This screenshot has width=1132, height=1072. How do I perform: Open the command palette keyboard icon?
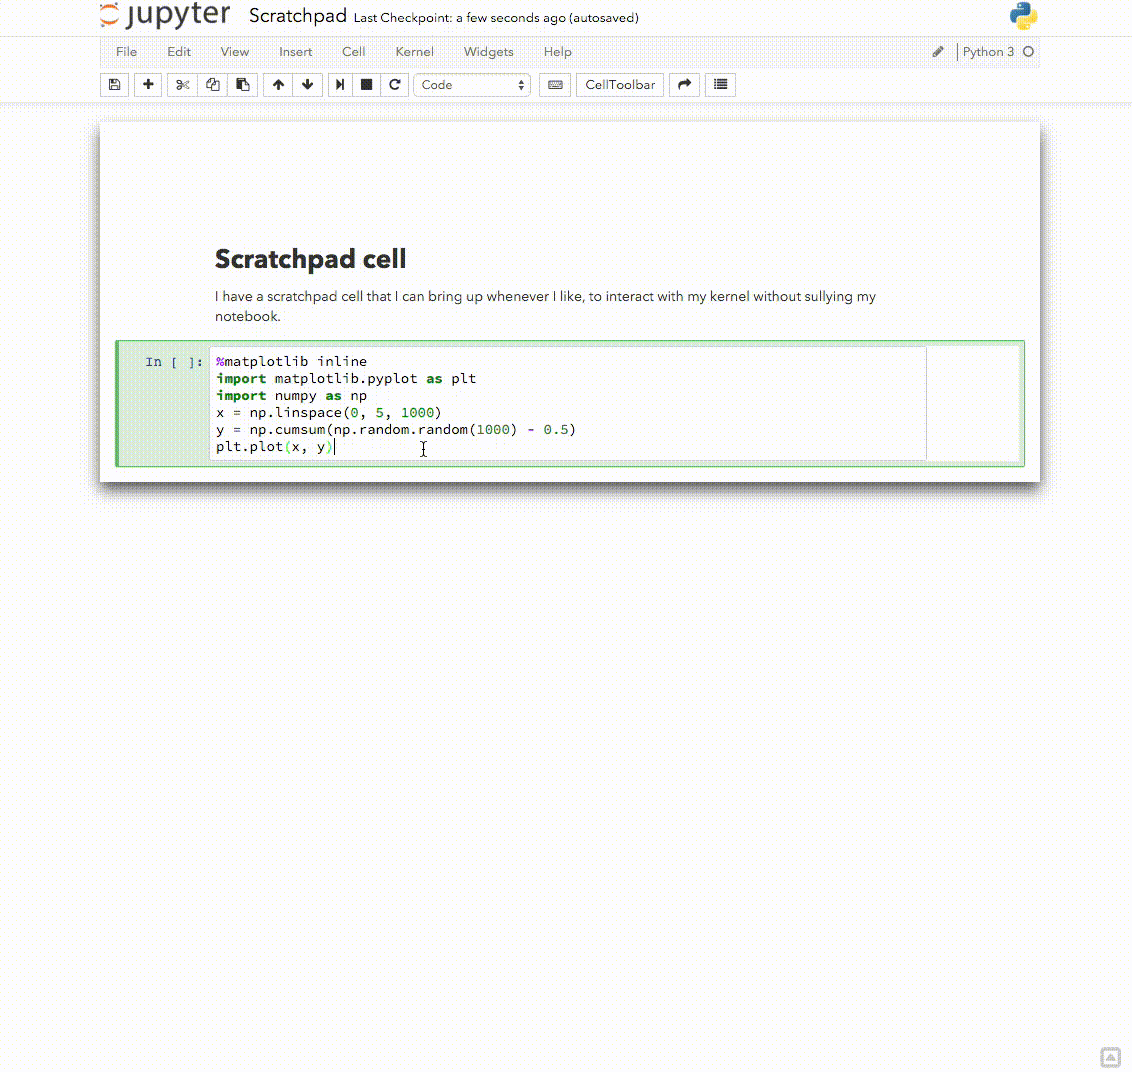click(554, 85)
